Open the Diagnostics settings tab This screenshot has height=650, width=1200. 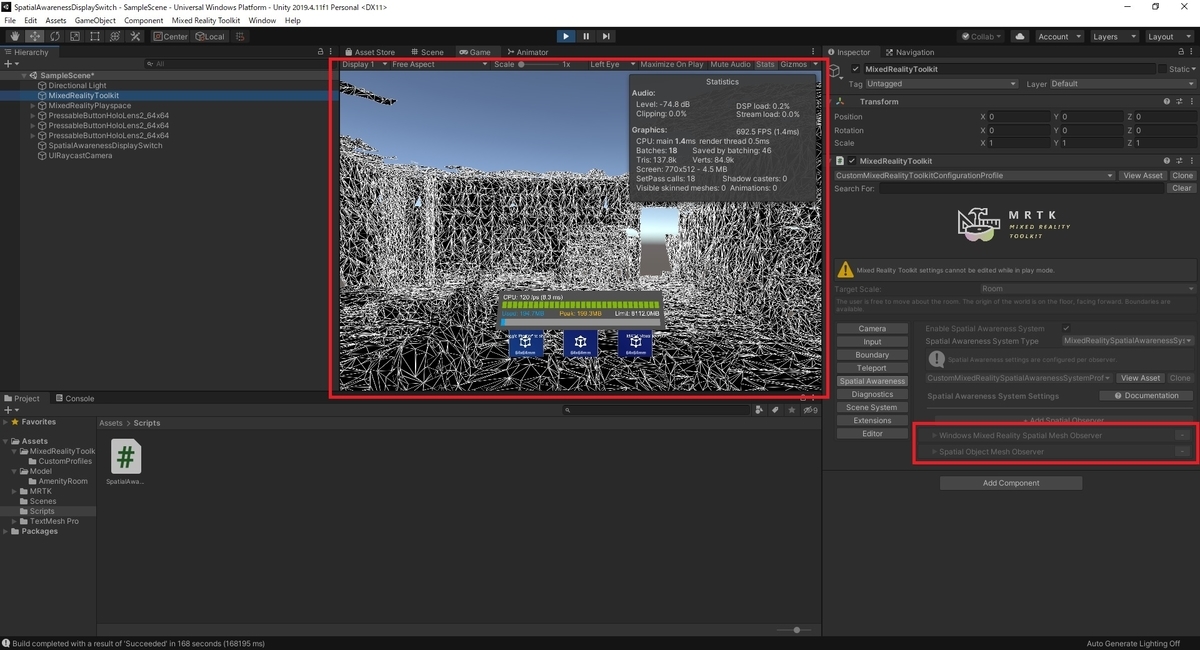tap(872, 394)
